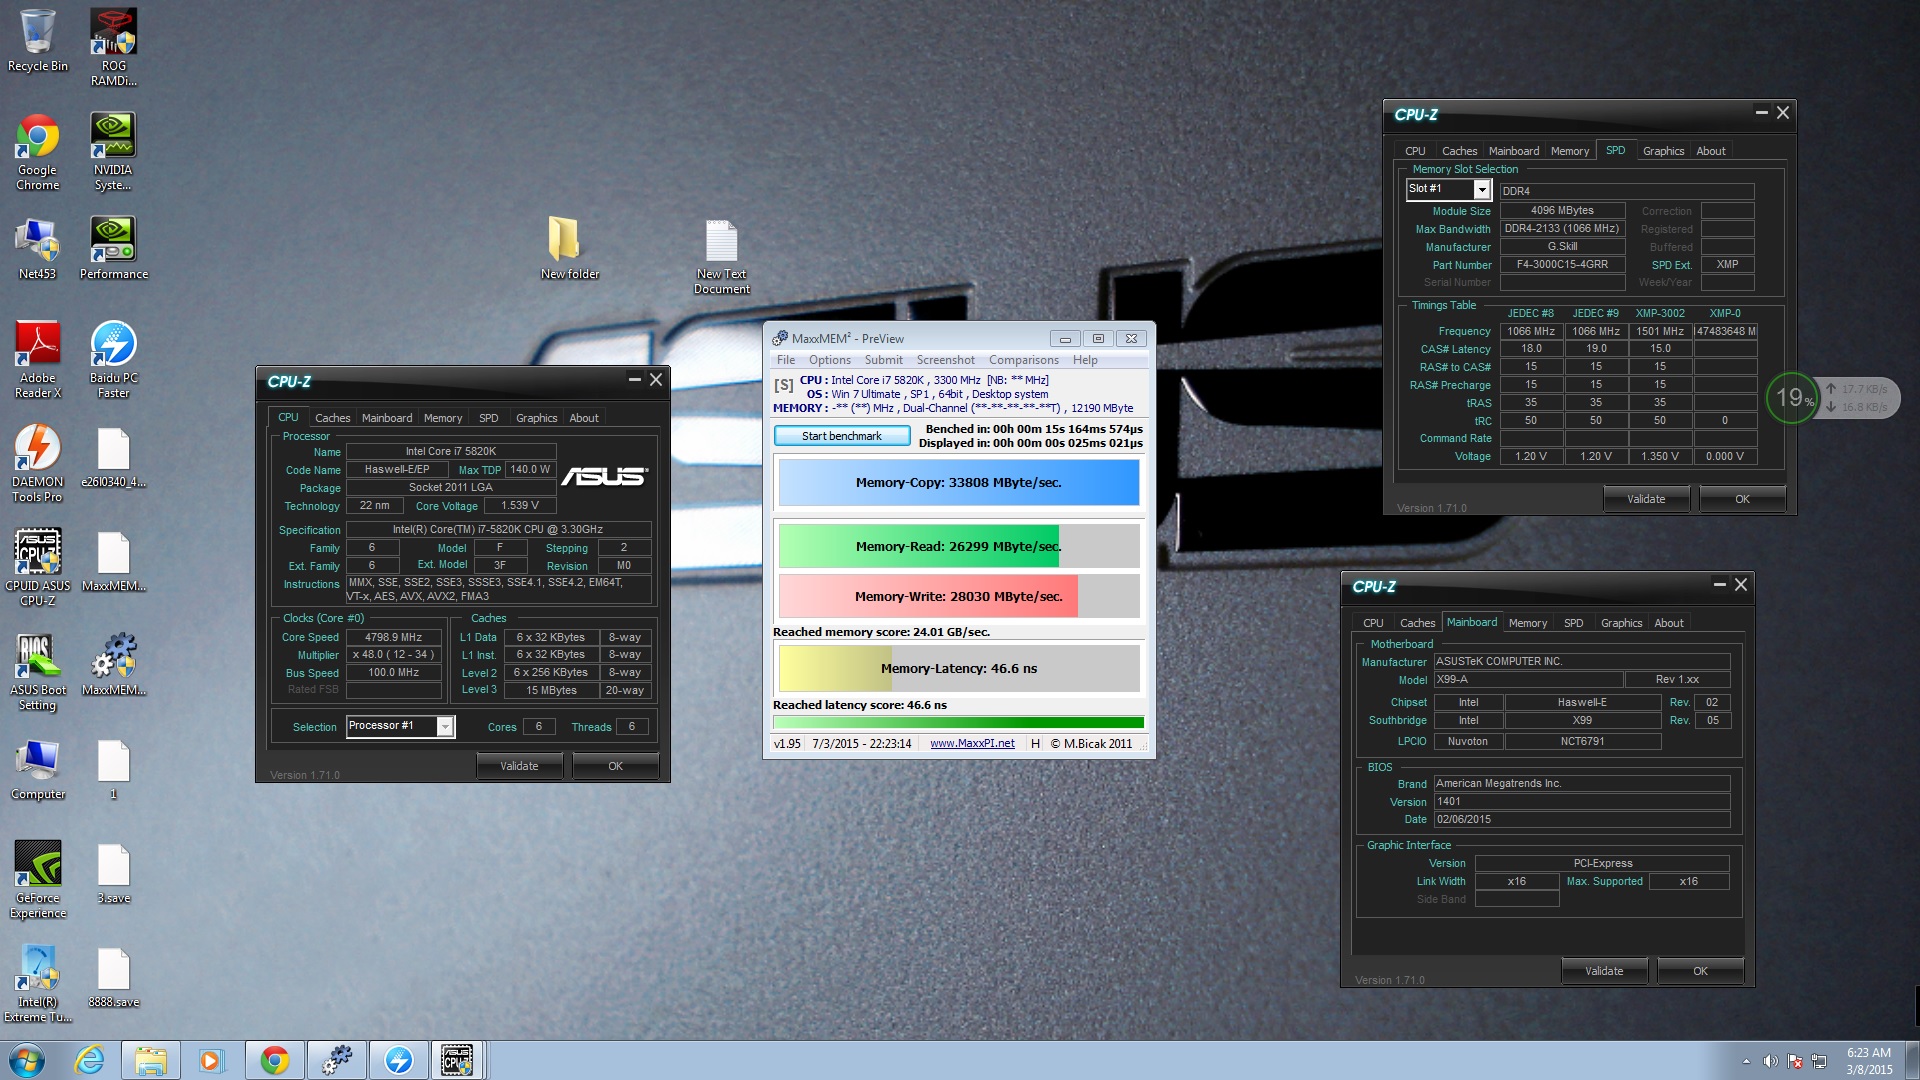Open 8888.save file on desktop
1920x1080 pixels.
click(x=113, y=978)
